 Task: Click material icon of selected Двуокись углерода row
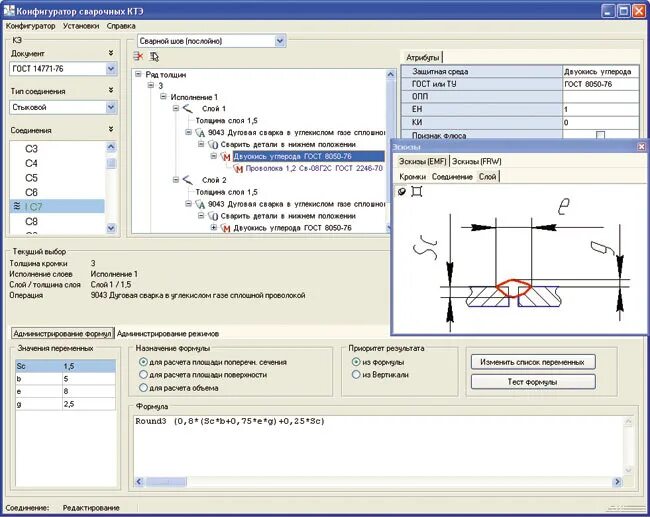(x=226, y=157)
